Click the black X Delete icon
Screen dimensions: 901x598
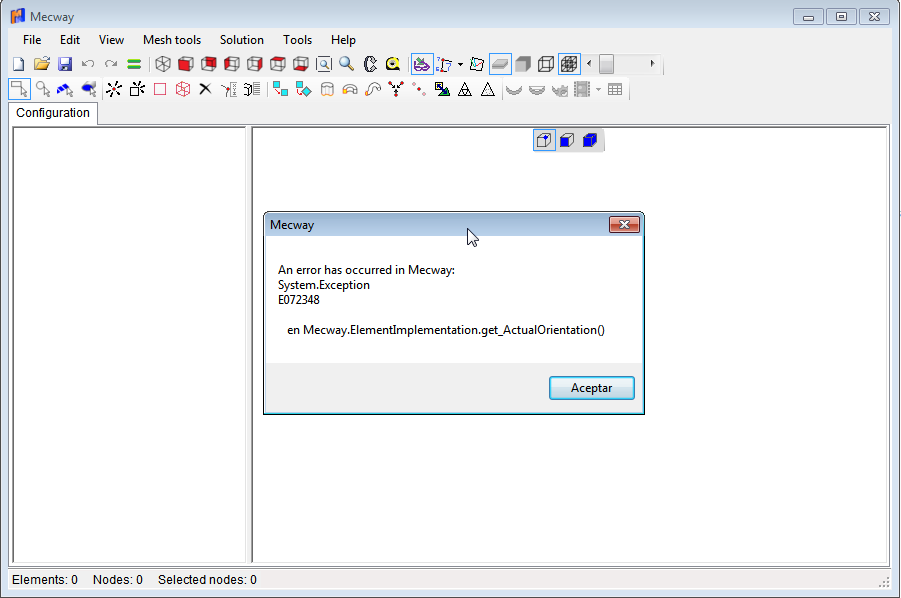click(x=205, y=89)
